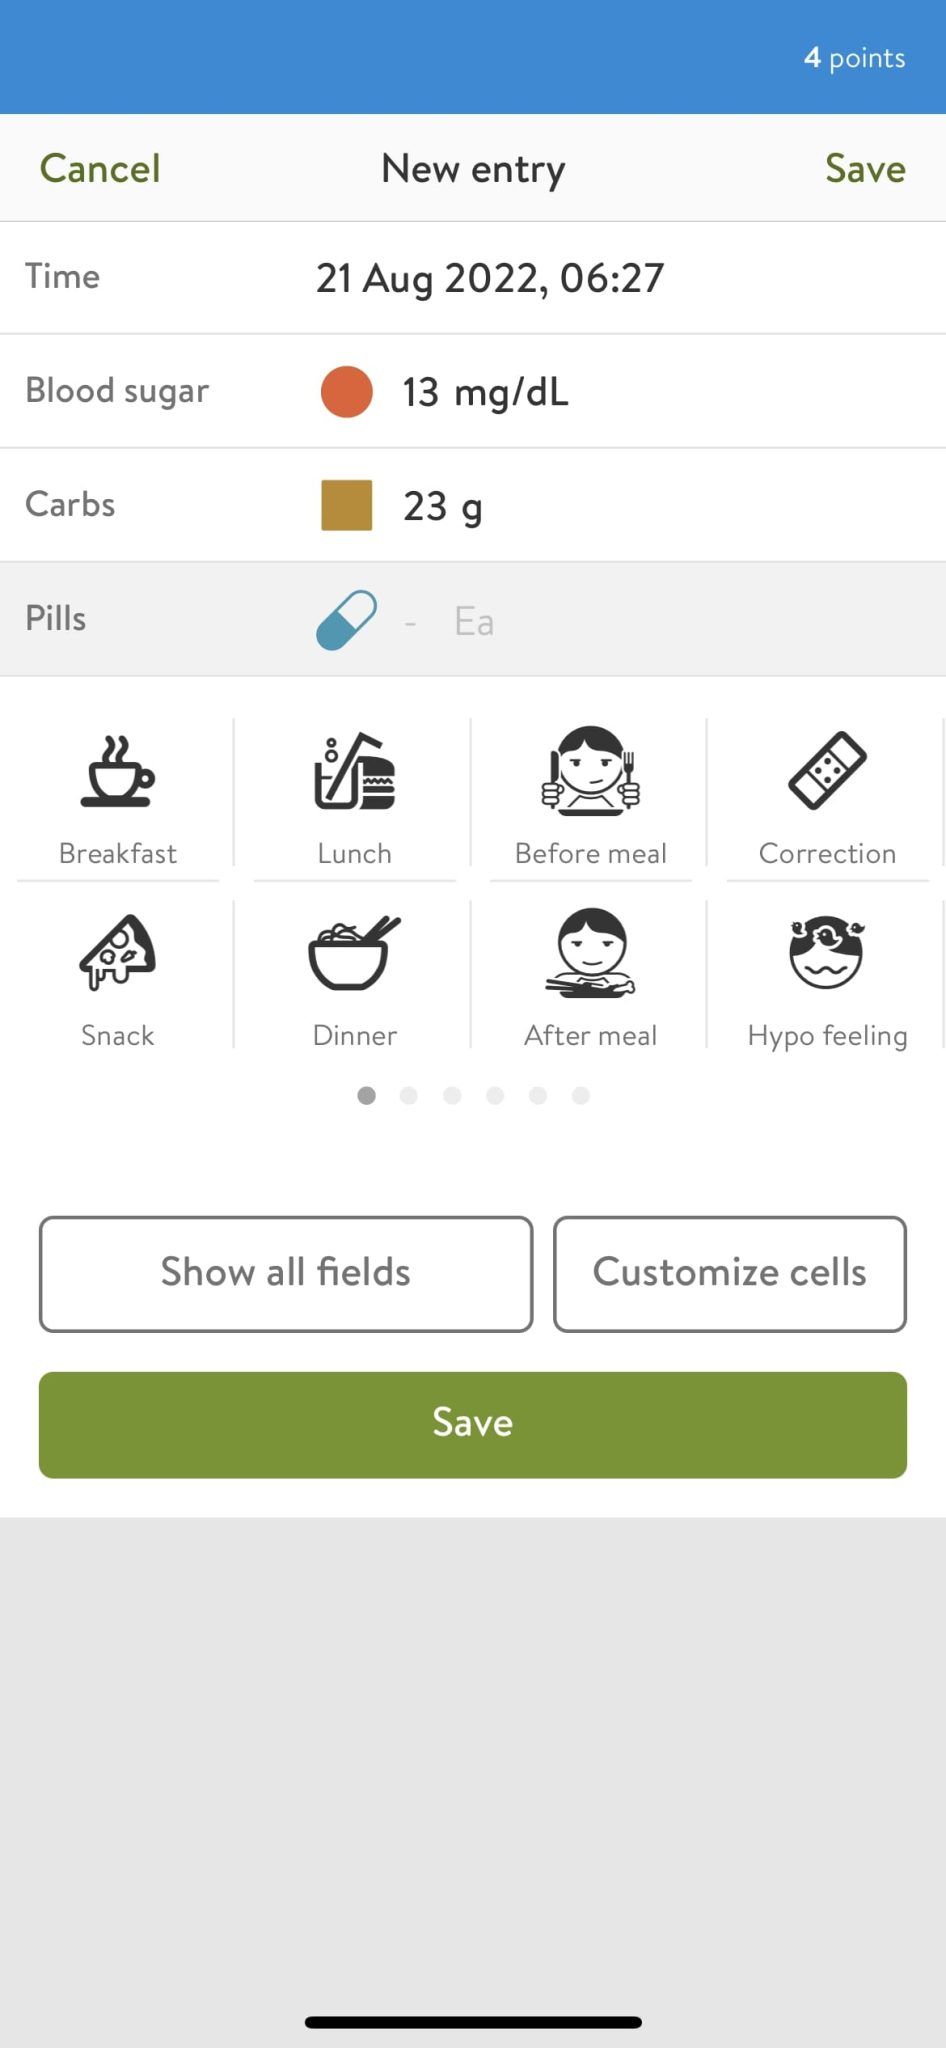
Task: Cancel the new entry
Action: click(99, 168)
